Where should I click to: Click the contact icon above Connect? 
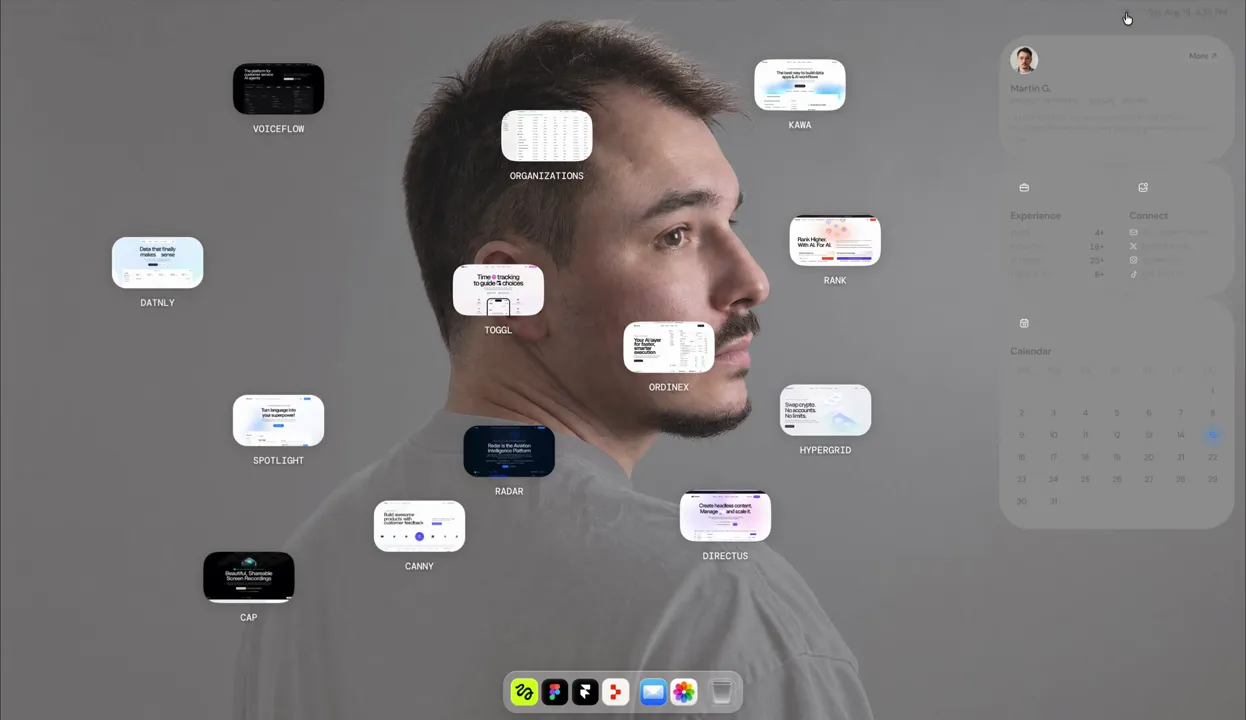point(1143,187)
